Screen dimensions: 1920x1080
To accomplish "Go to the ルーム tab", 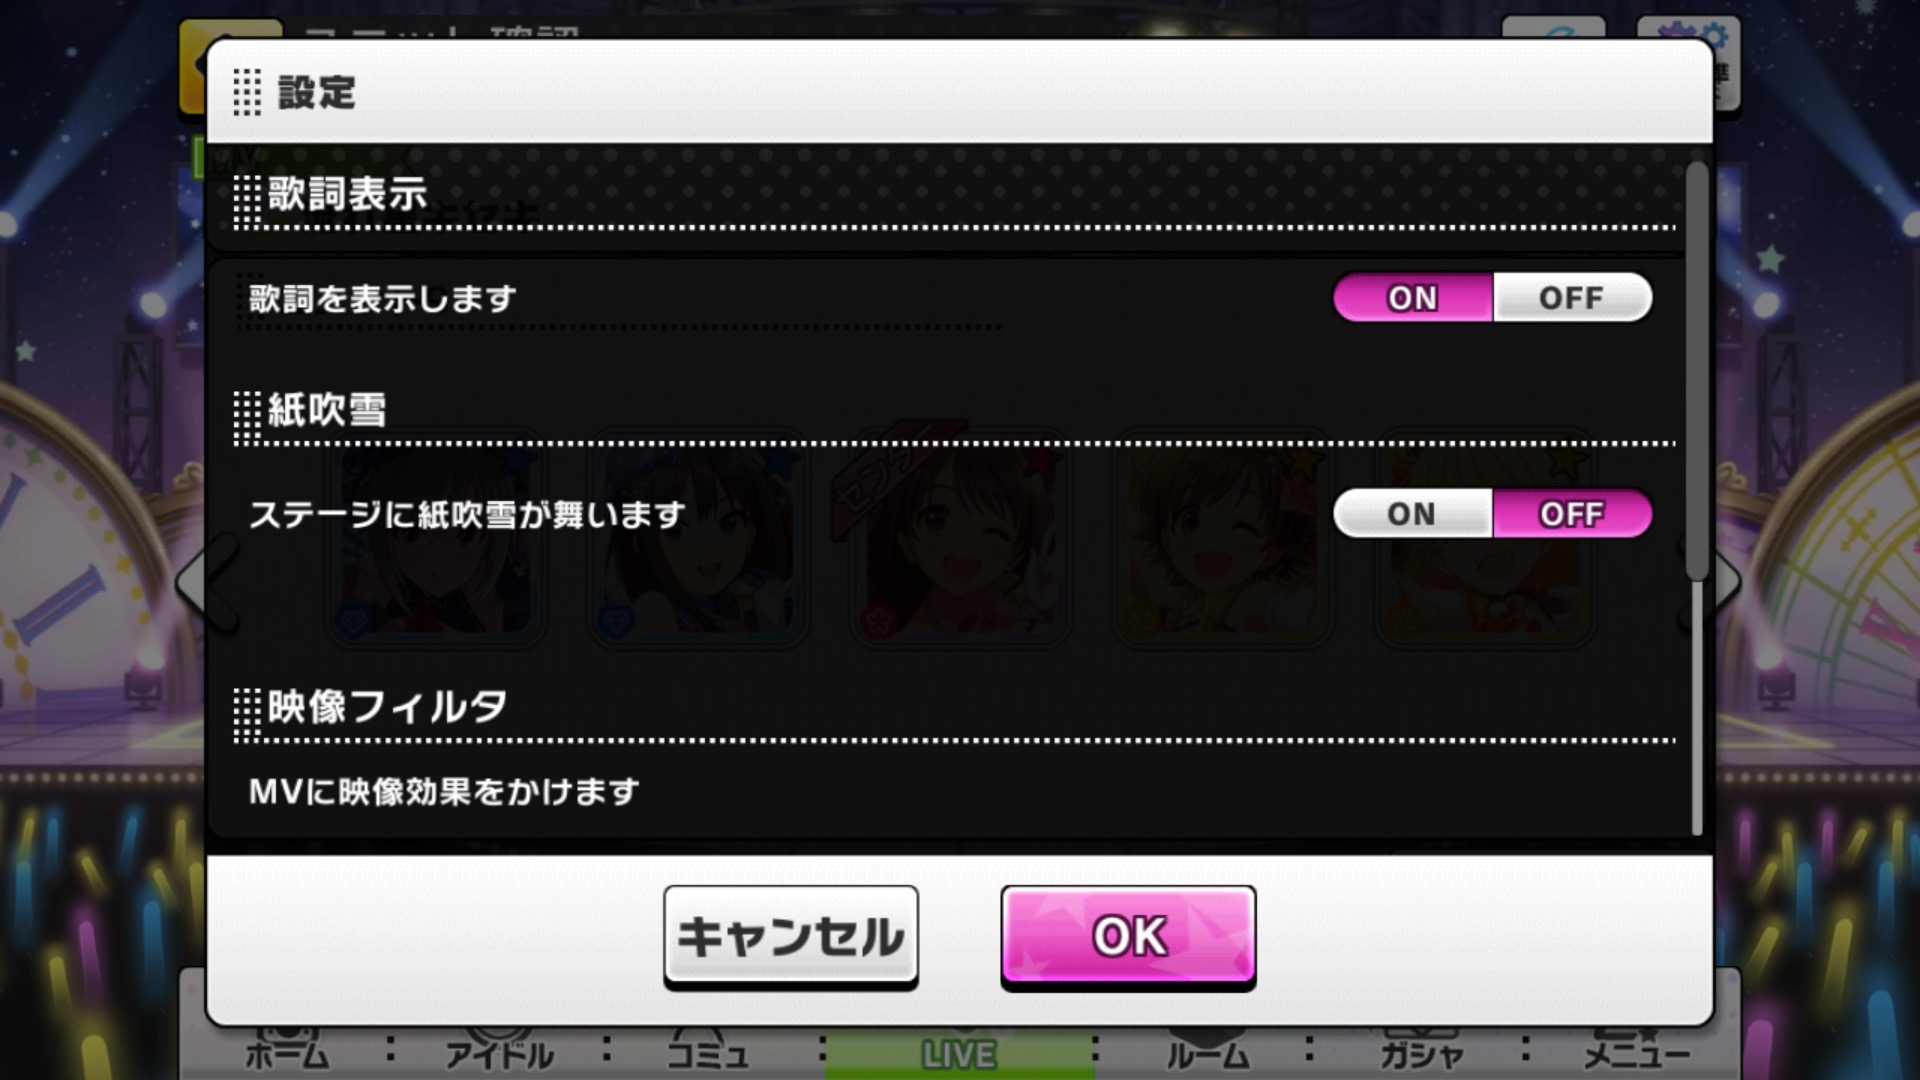I will [x=1208, y=1054].
